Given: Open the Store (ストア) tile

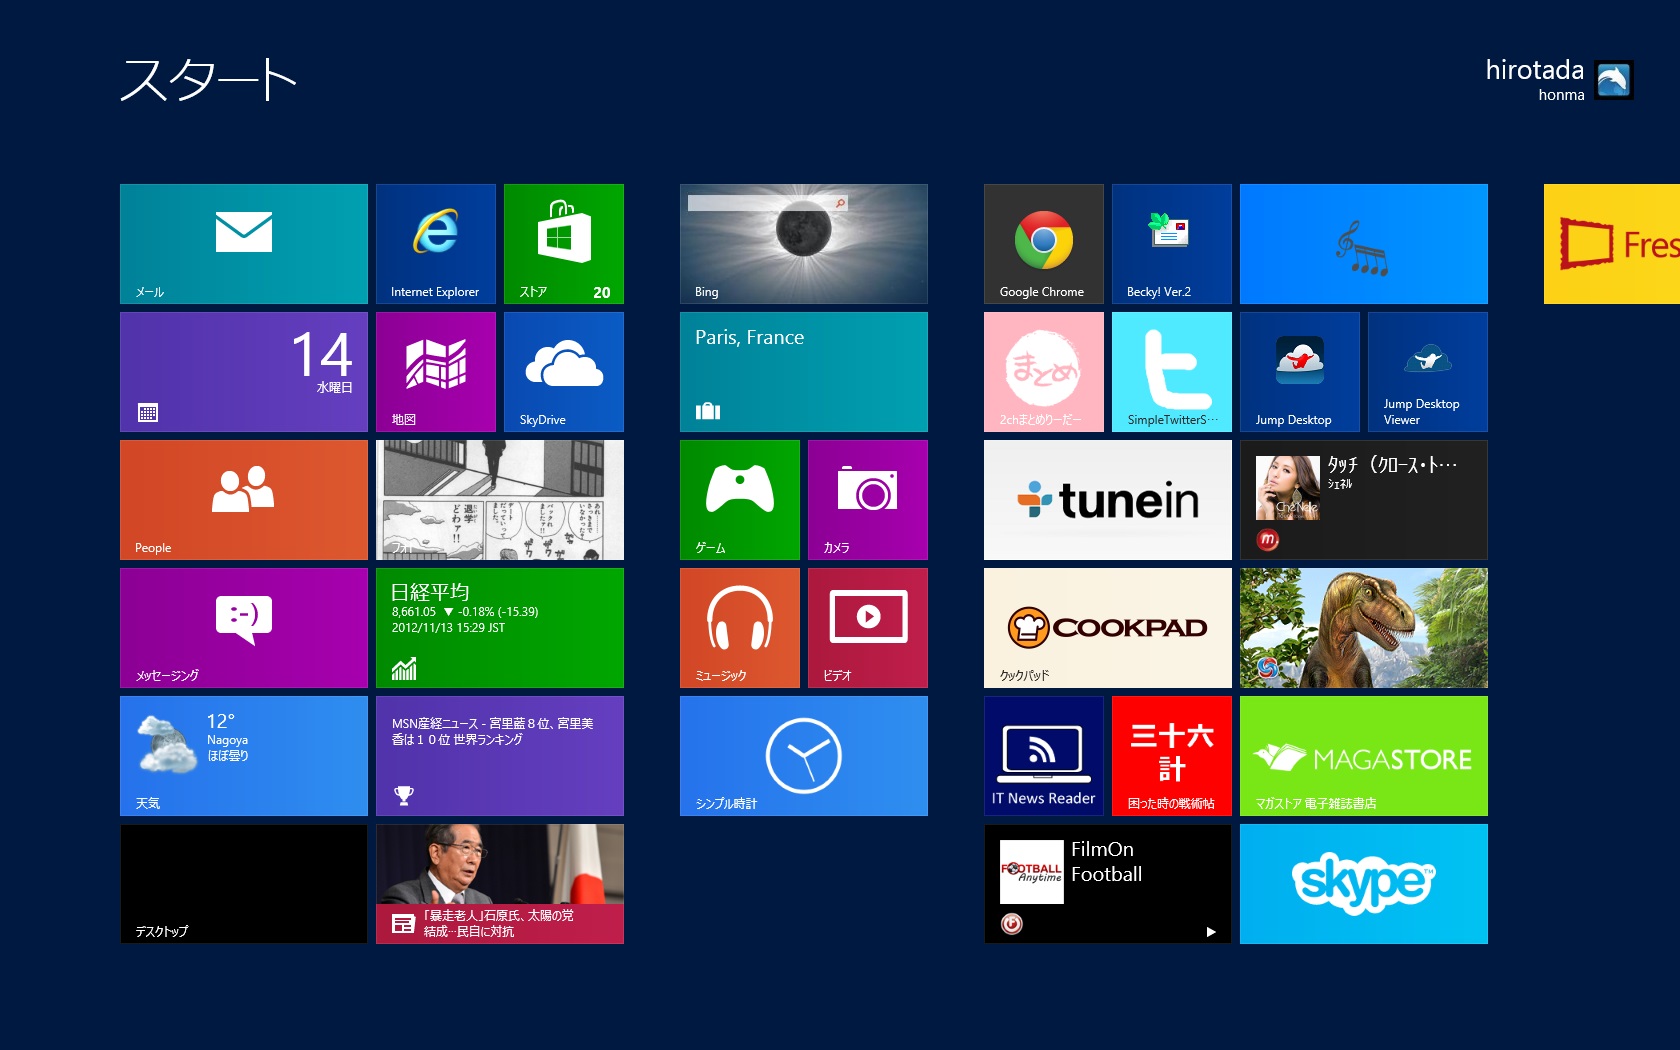Looking at the screenshot, I should (x=564, y=244).
